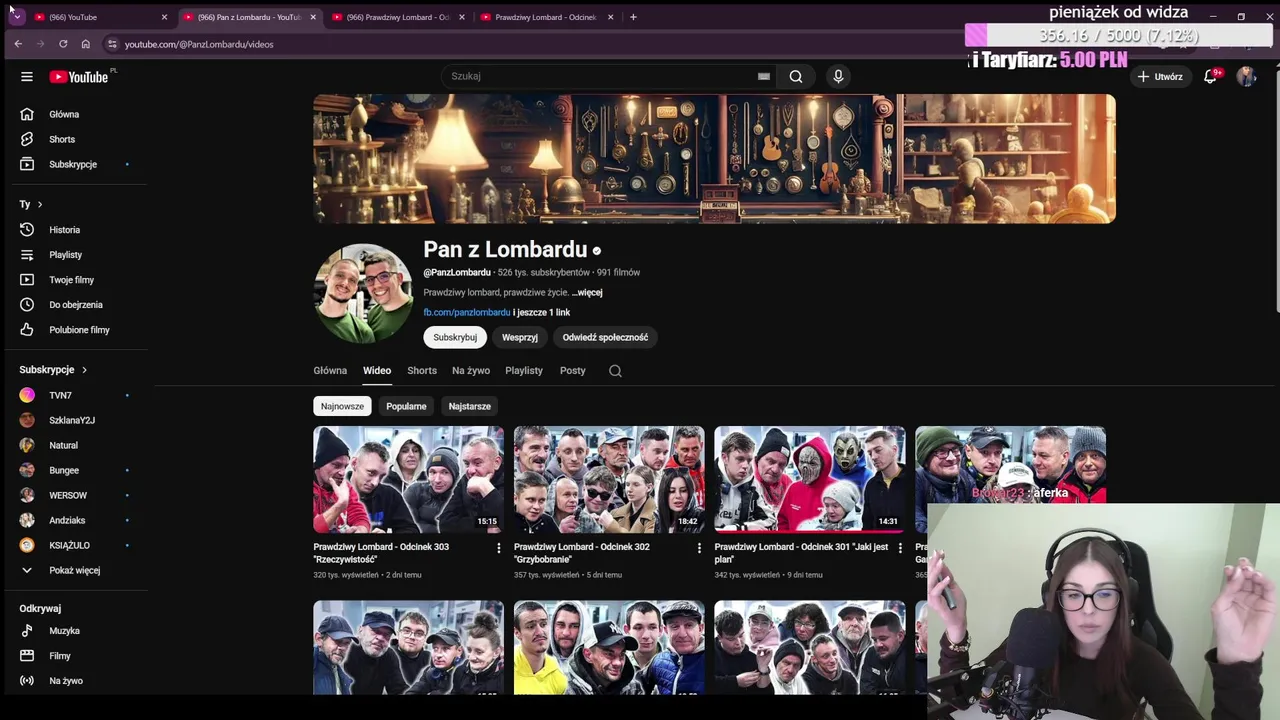Open fb.com/panzlombardu link
Screen dimensions: 1280x720
[x=467, y=313]
